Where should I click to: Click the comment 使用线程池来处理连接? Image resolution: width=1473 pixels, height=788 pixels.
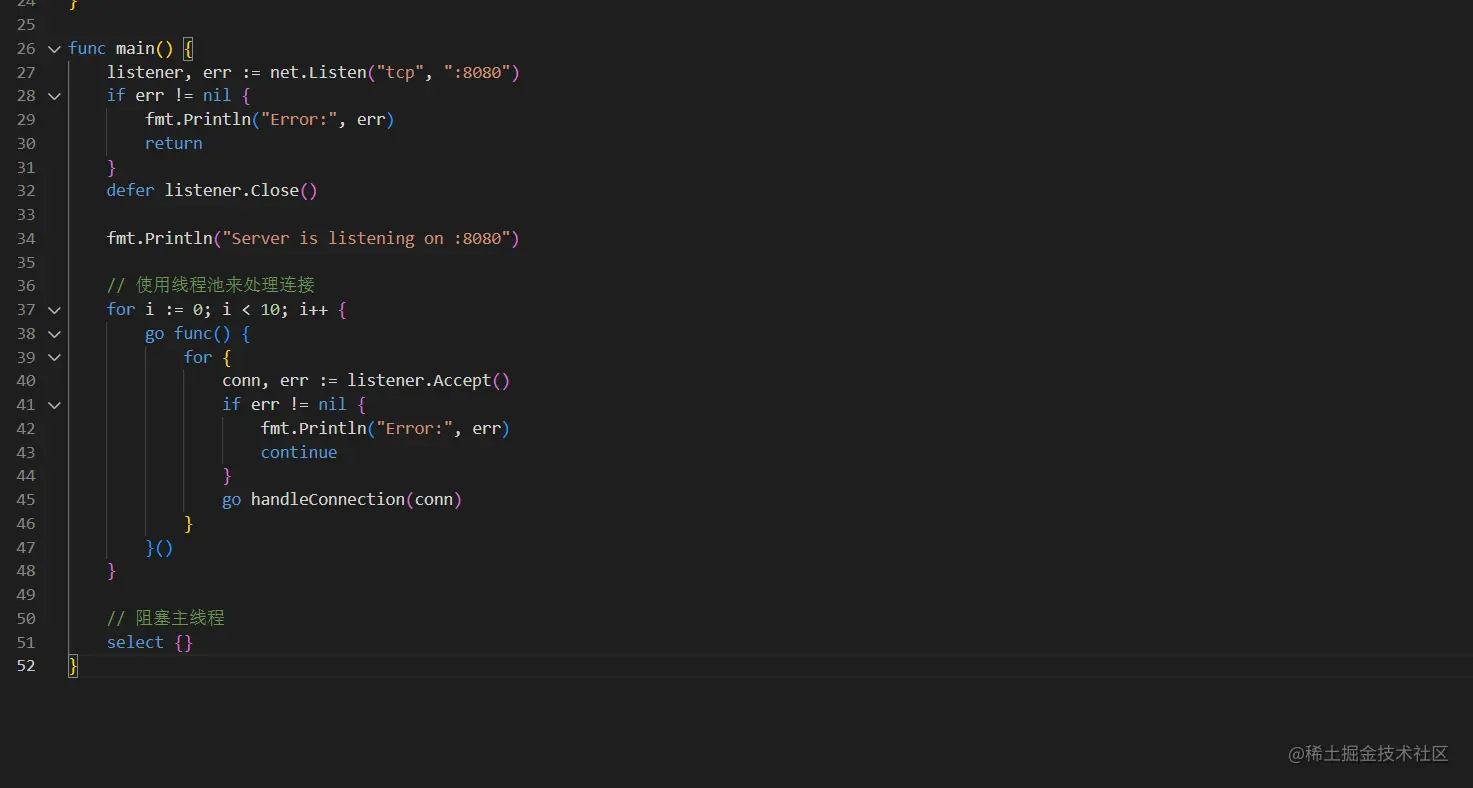point(211,286)
